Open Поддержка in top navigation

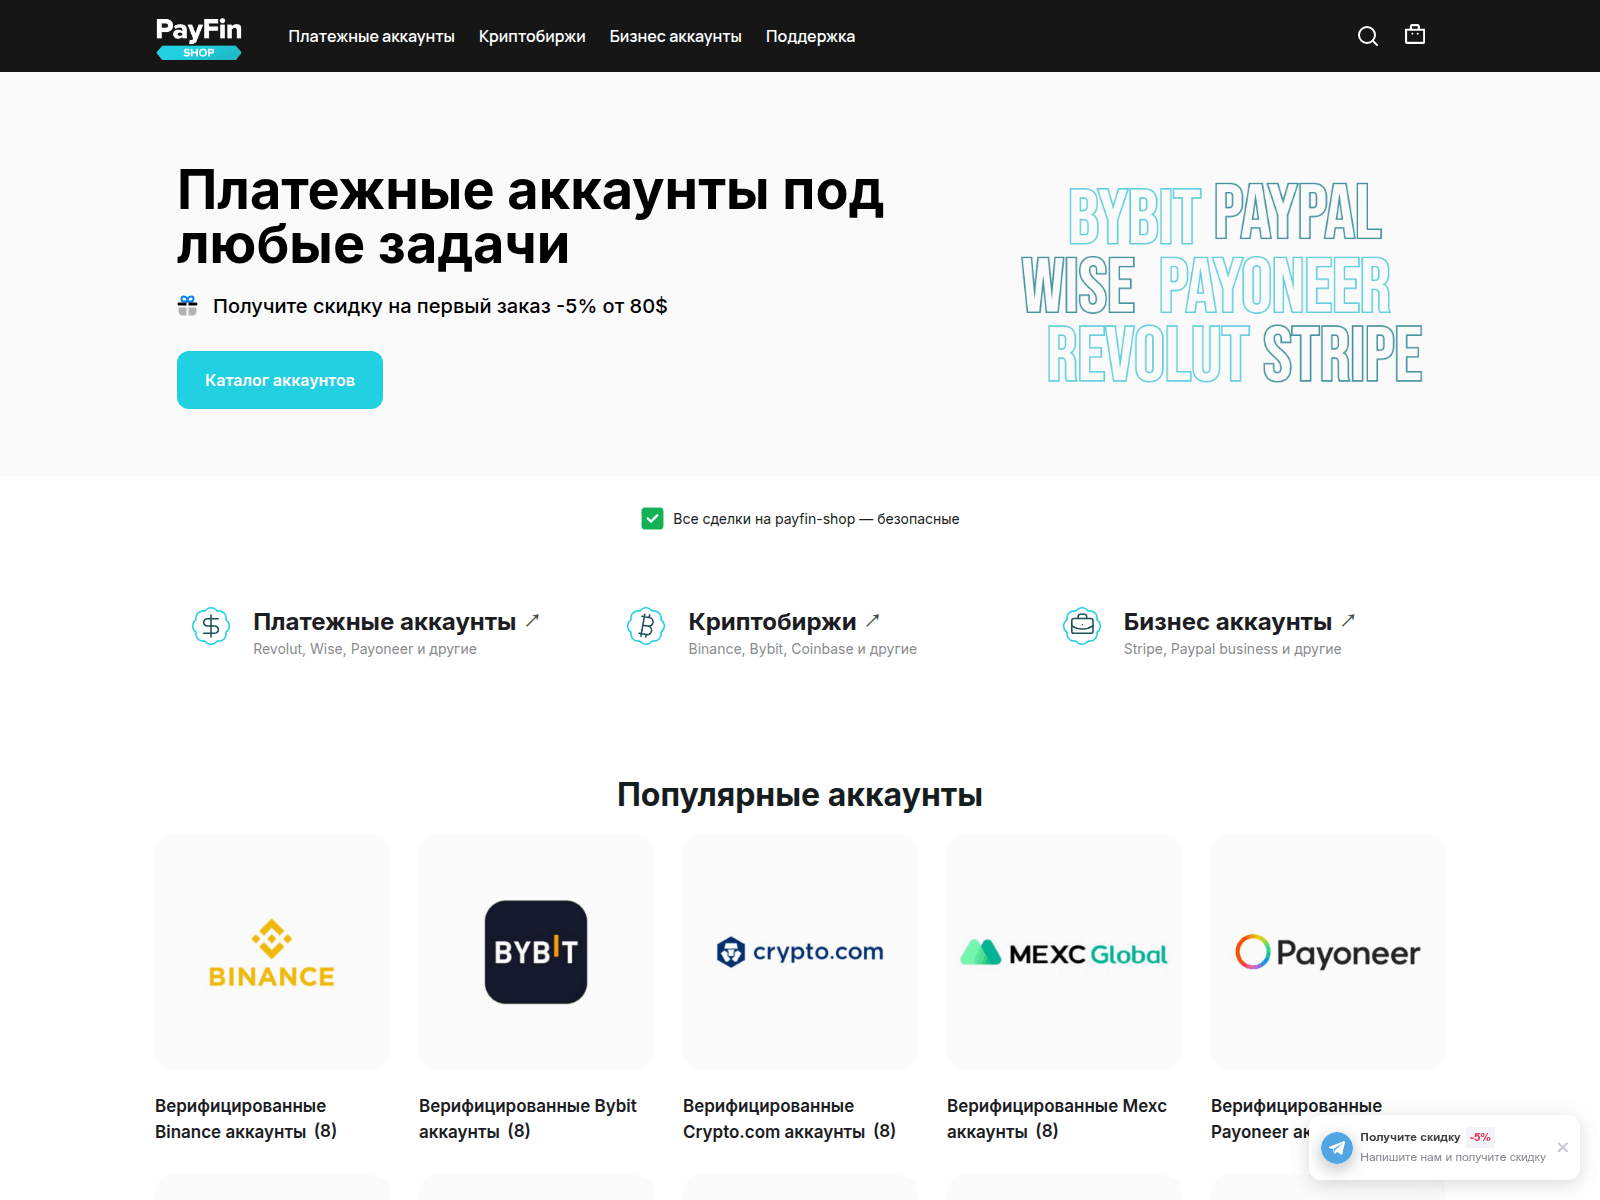pos(810,36)
